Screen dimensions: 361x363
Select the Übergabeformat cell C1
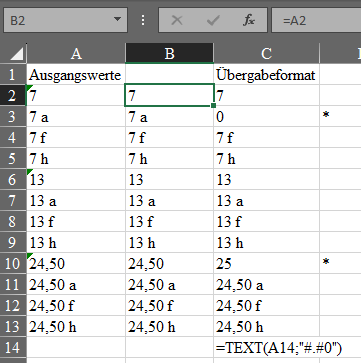coord(266,75)
